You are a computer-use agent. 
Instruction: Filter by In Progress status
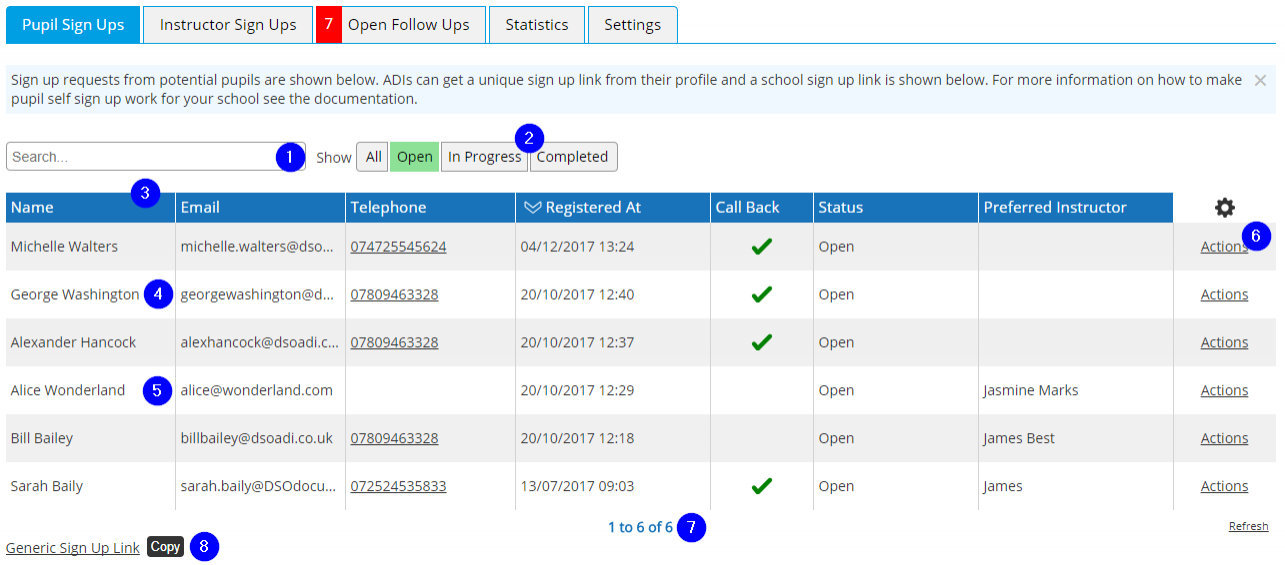[x=484, y=157]
